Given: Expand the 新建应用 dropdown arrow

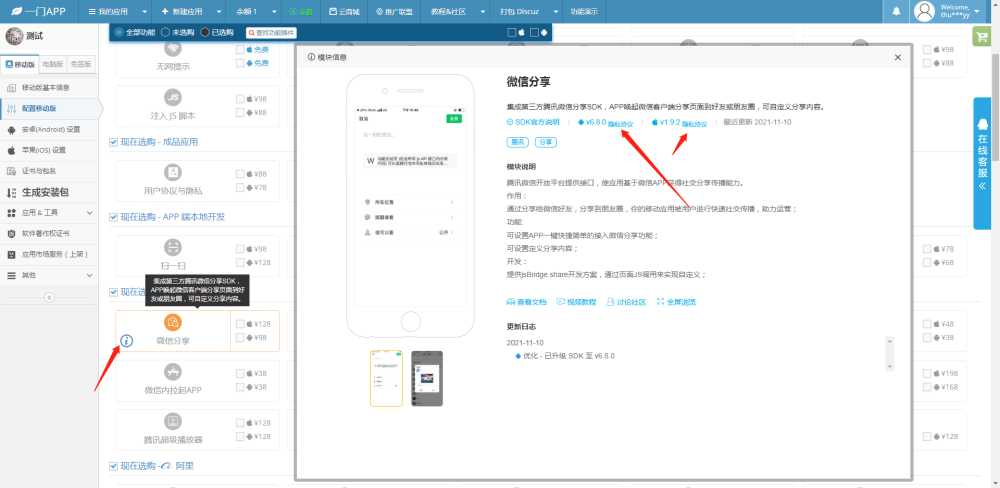Looking at the screenshot, I should pyautogui.click(x=219, y=11).
